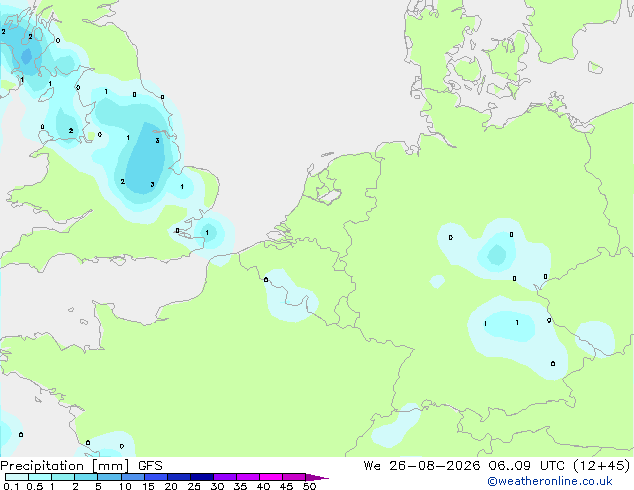The height and width of the screenshot is (490, 634).
Task: Pick the 30–35 mm purple legend swatch
Action: (x=225, y=477)
